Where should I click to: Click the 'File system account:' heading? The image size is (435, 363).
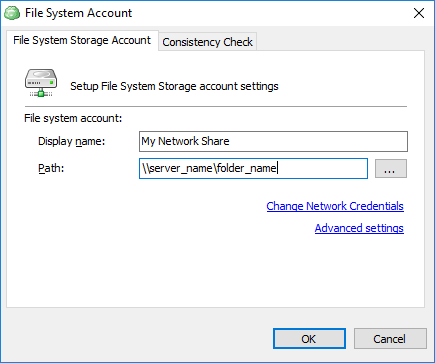point(73,118)
